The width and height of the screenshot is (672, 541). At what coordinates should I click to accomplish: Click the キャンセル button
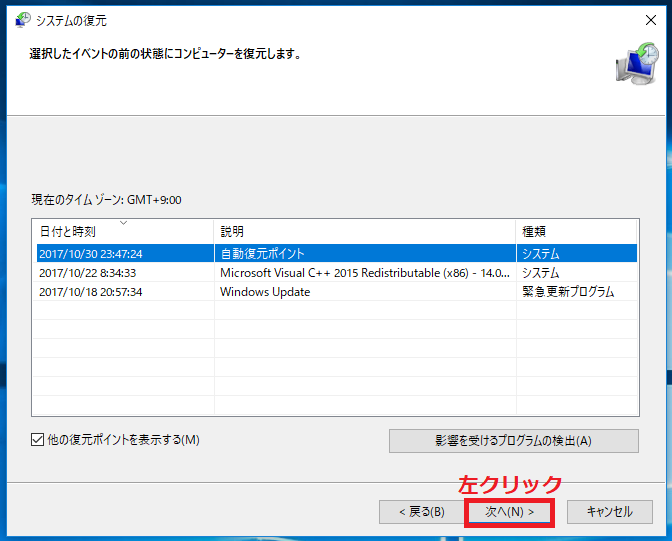[x=609, y=512]
